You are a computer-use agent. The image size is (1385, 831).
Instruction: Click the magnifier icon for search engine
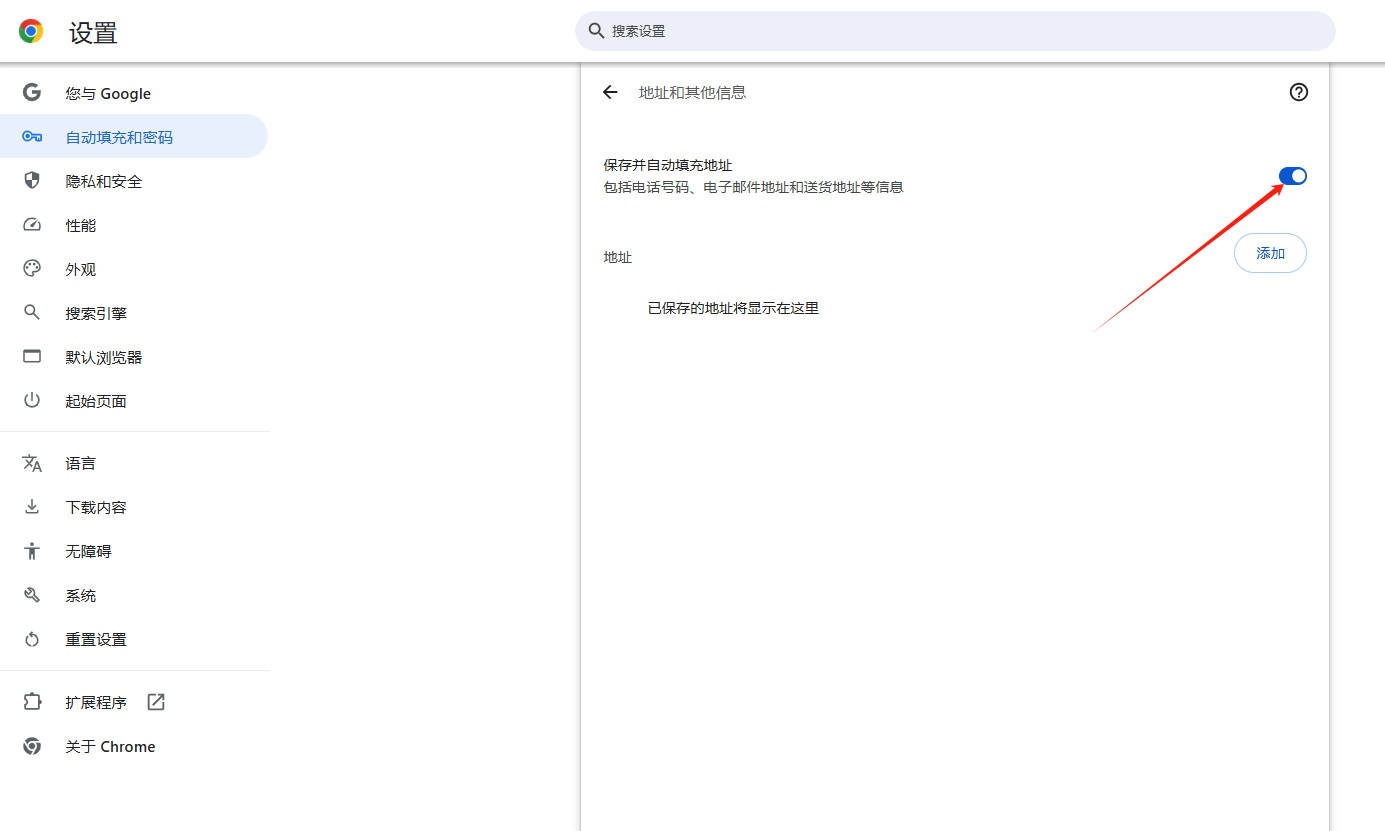click(x=32, y=313)
